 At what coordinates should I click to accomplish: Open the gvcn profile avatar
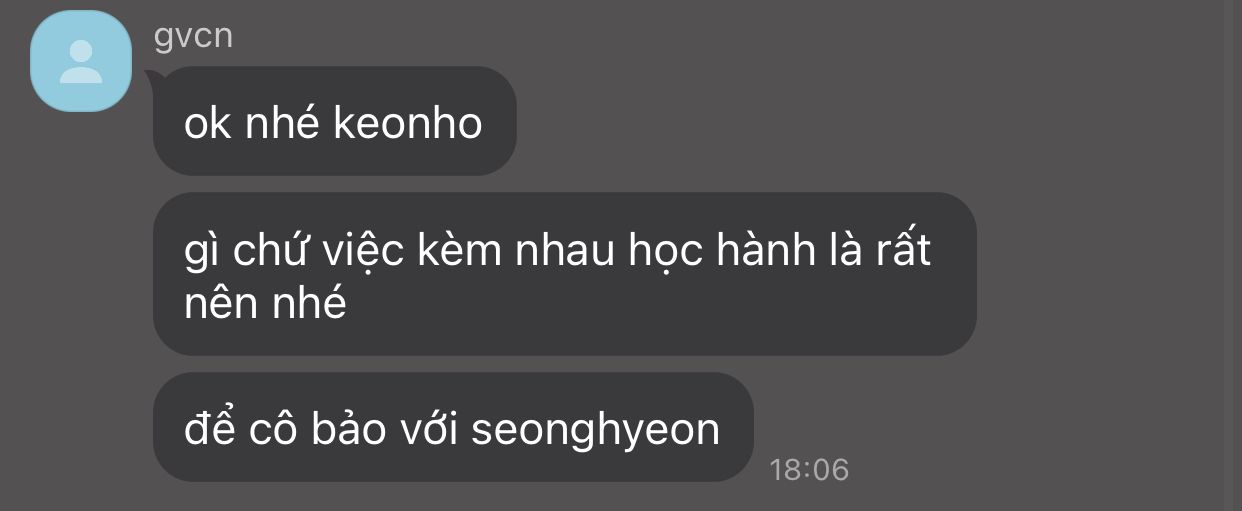click(81, 61)
